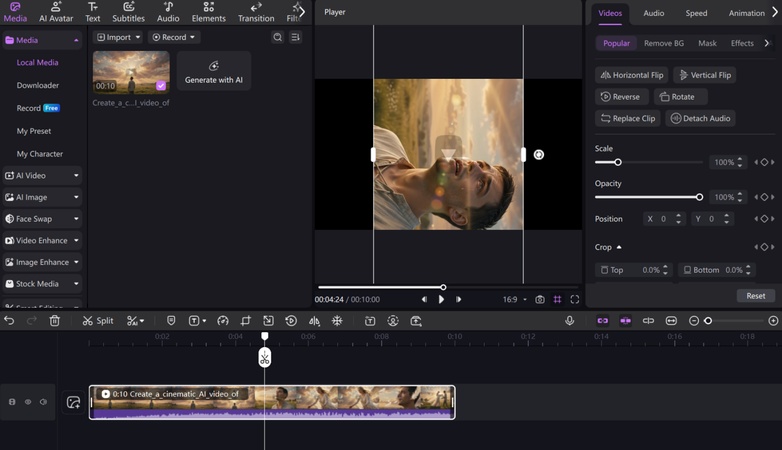Take a snapshot with camera icon
Screen dimensions: 782x450
(540, 299)
